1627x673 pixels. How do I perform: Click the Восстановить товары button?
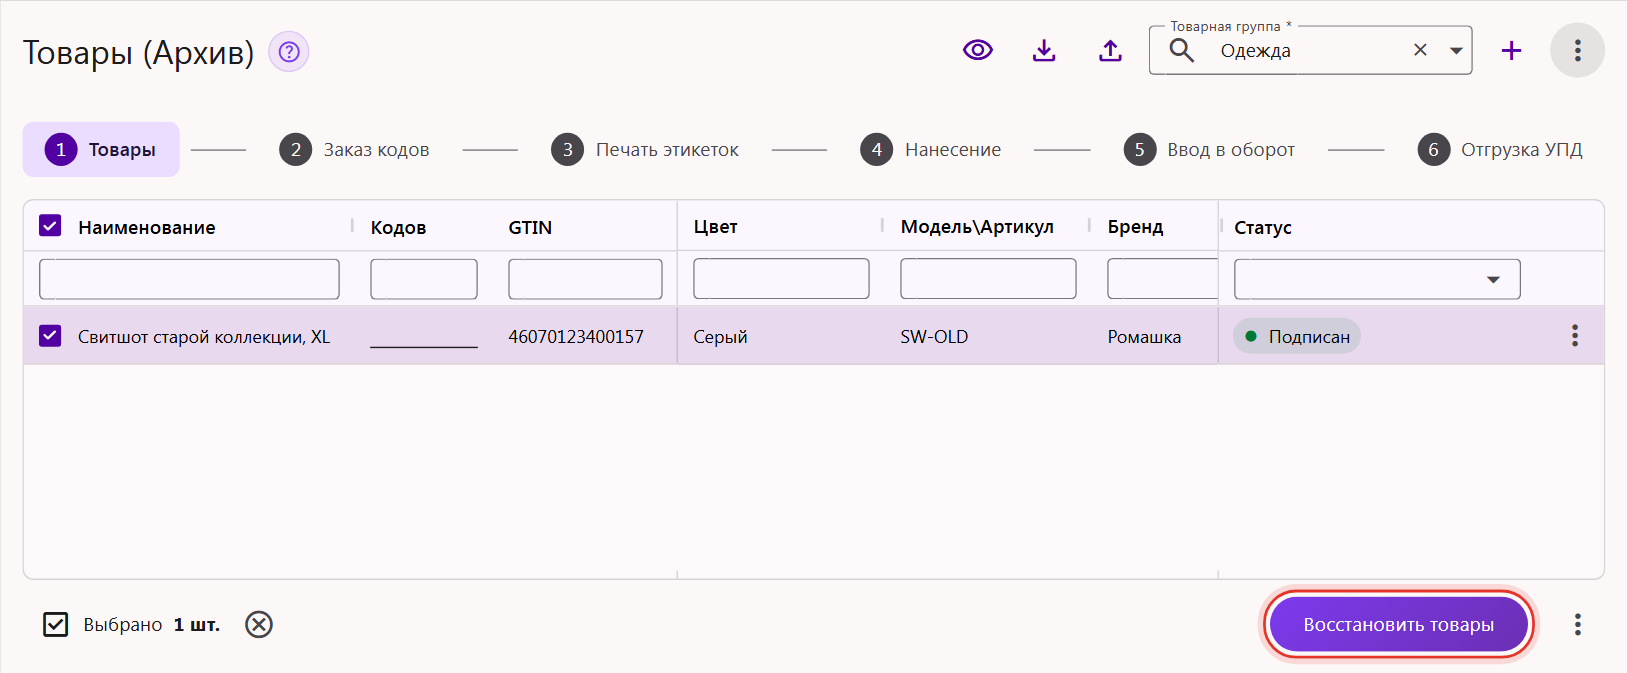[x=1398, y=625]
